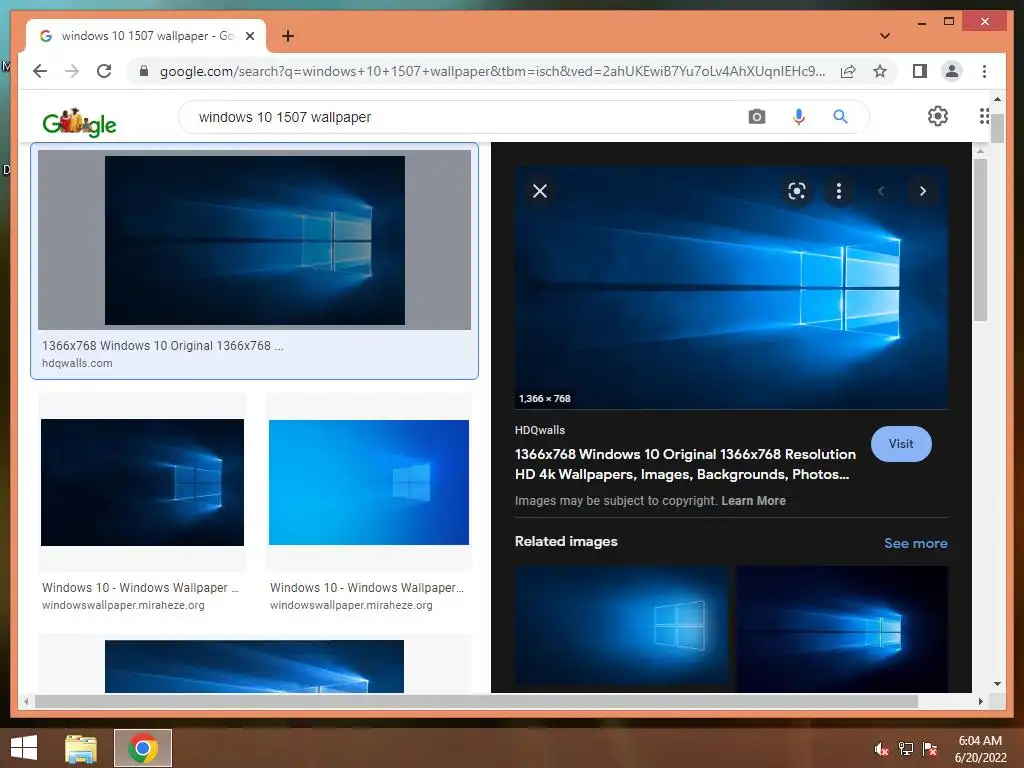Screen dimensions: 1024x768
Task: Click the Google doodle logo
Action: [79, 121]
